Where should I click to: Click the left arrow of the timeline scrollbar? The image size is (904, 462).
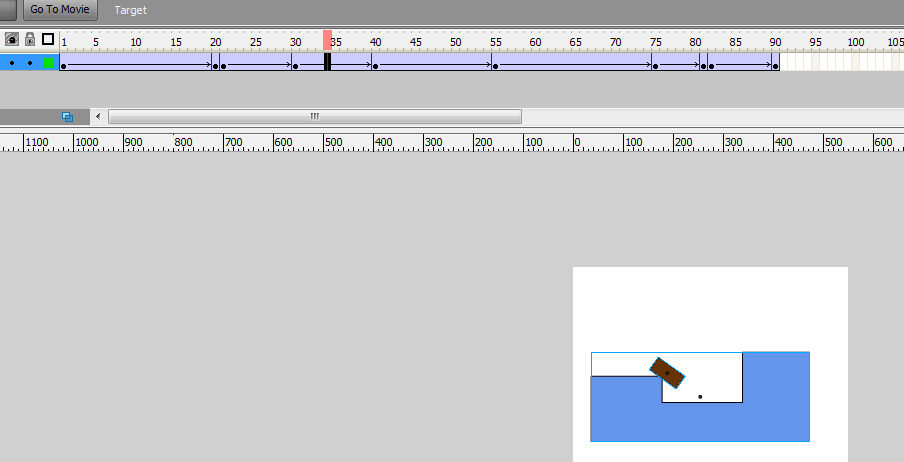click(98, 117)
